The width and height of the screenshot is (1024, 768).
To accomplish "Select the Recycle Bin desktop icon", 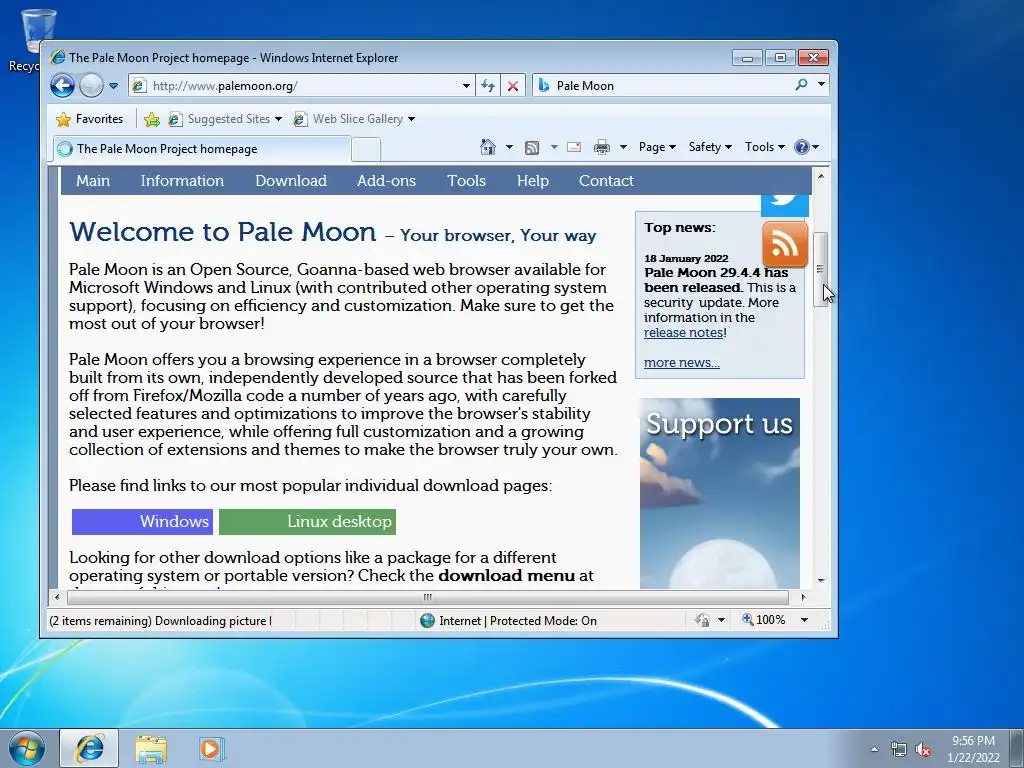I will click(30, 40).
